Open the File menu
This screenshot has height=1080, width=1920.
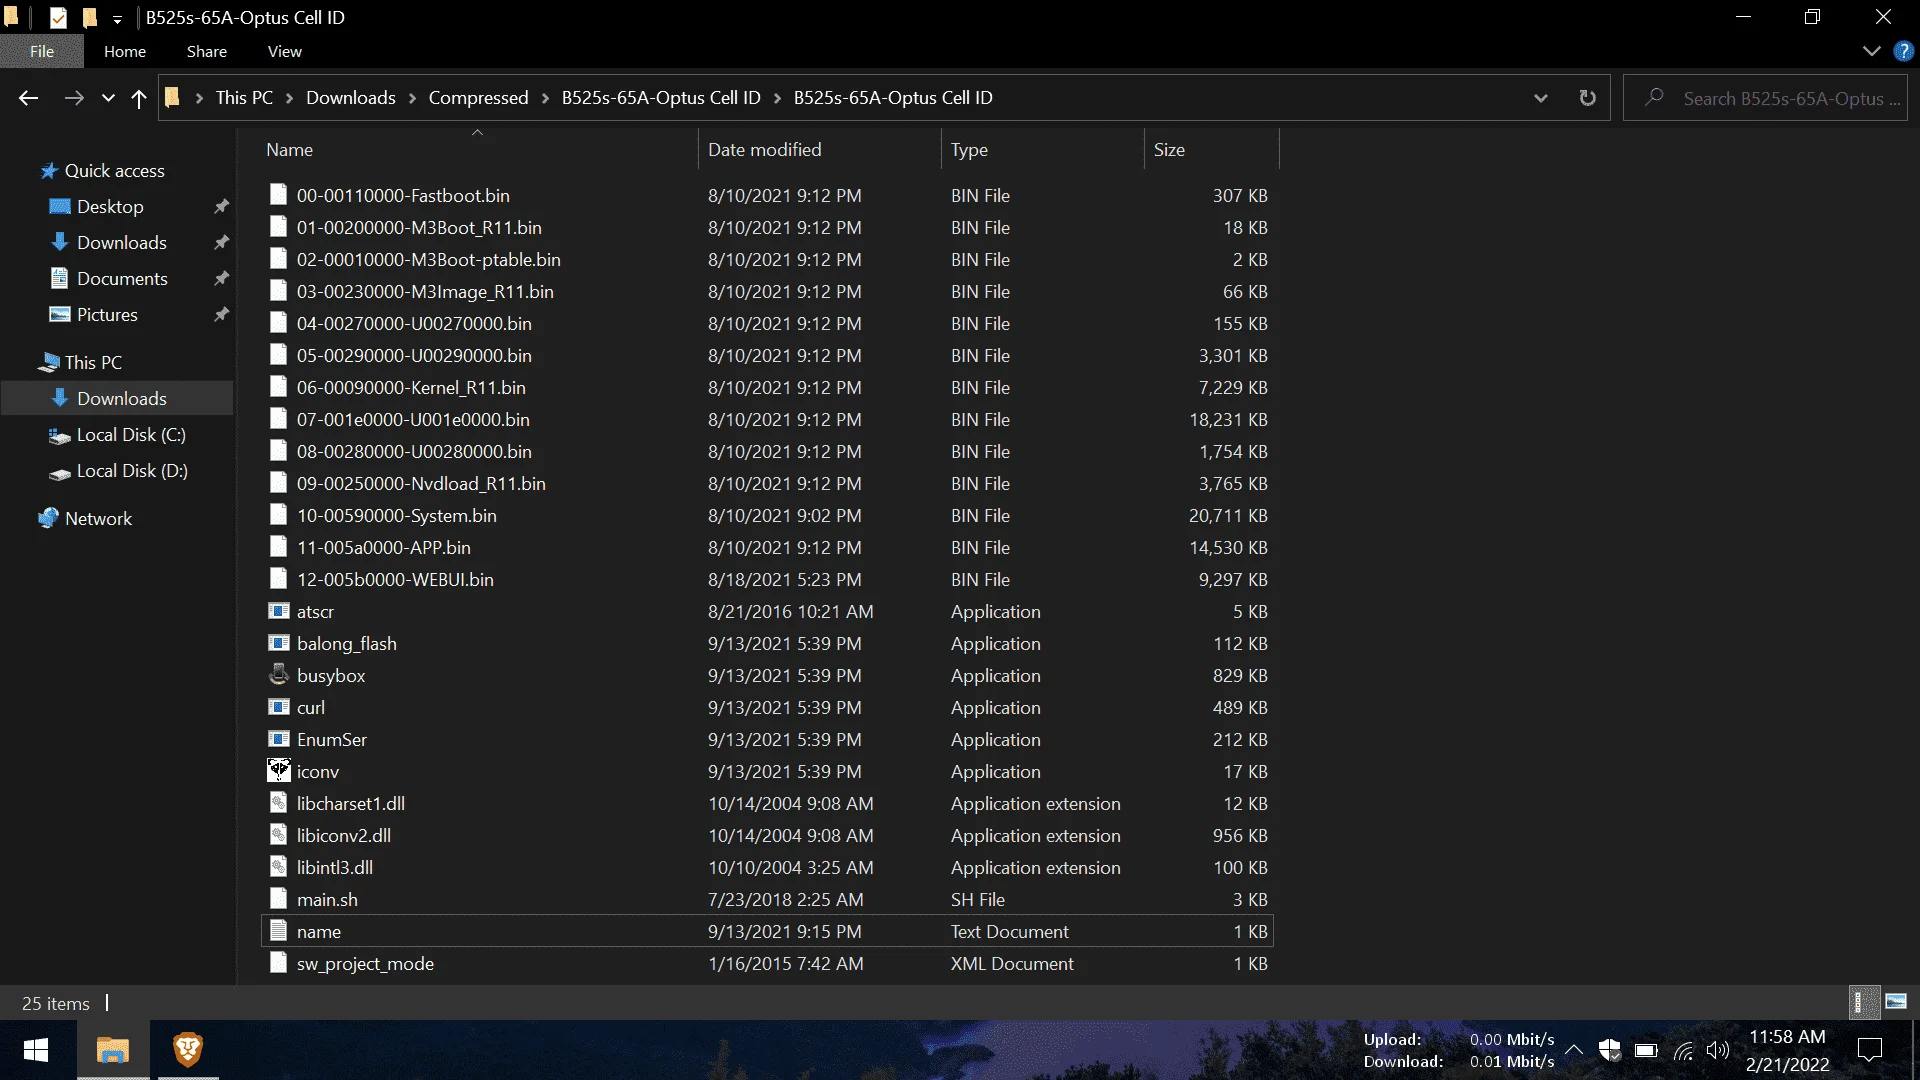pyautogui.click(x=42, y=51)
